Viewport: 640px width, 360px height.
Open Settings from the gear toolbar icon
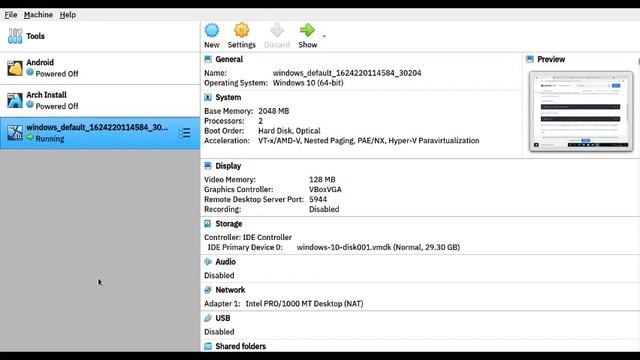(241, 31)
